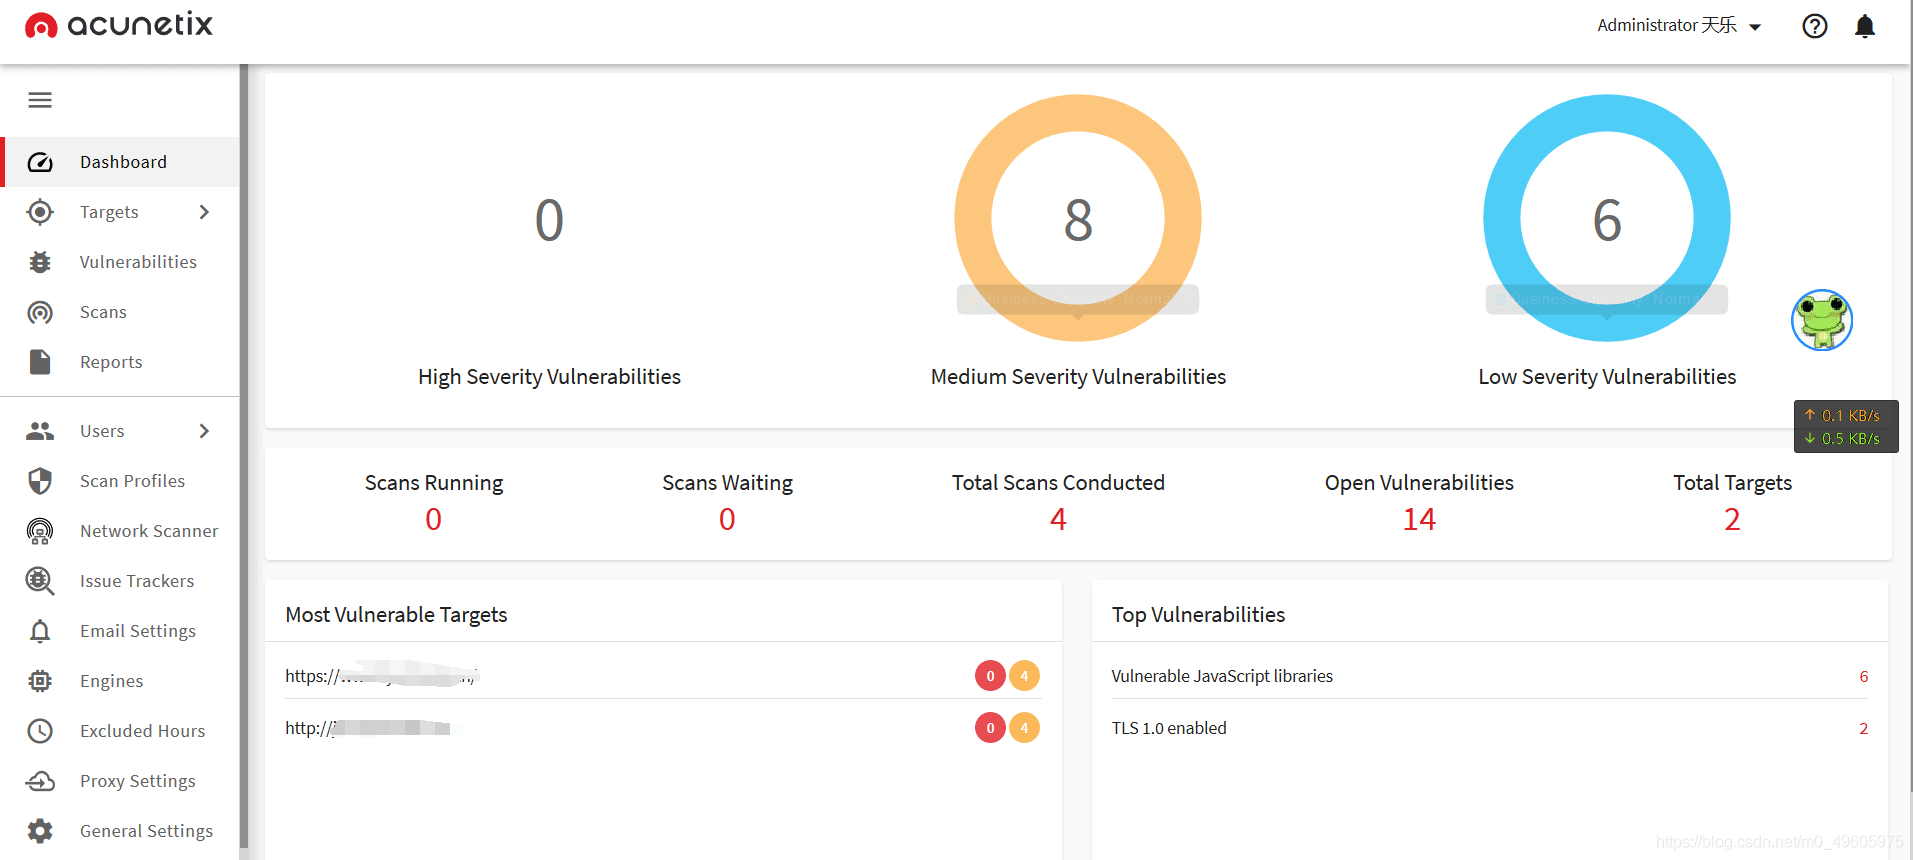
Task: Expand the Users submenu chevron
Action: click(x=204, y=431)
